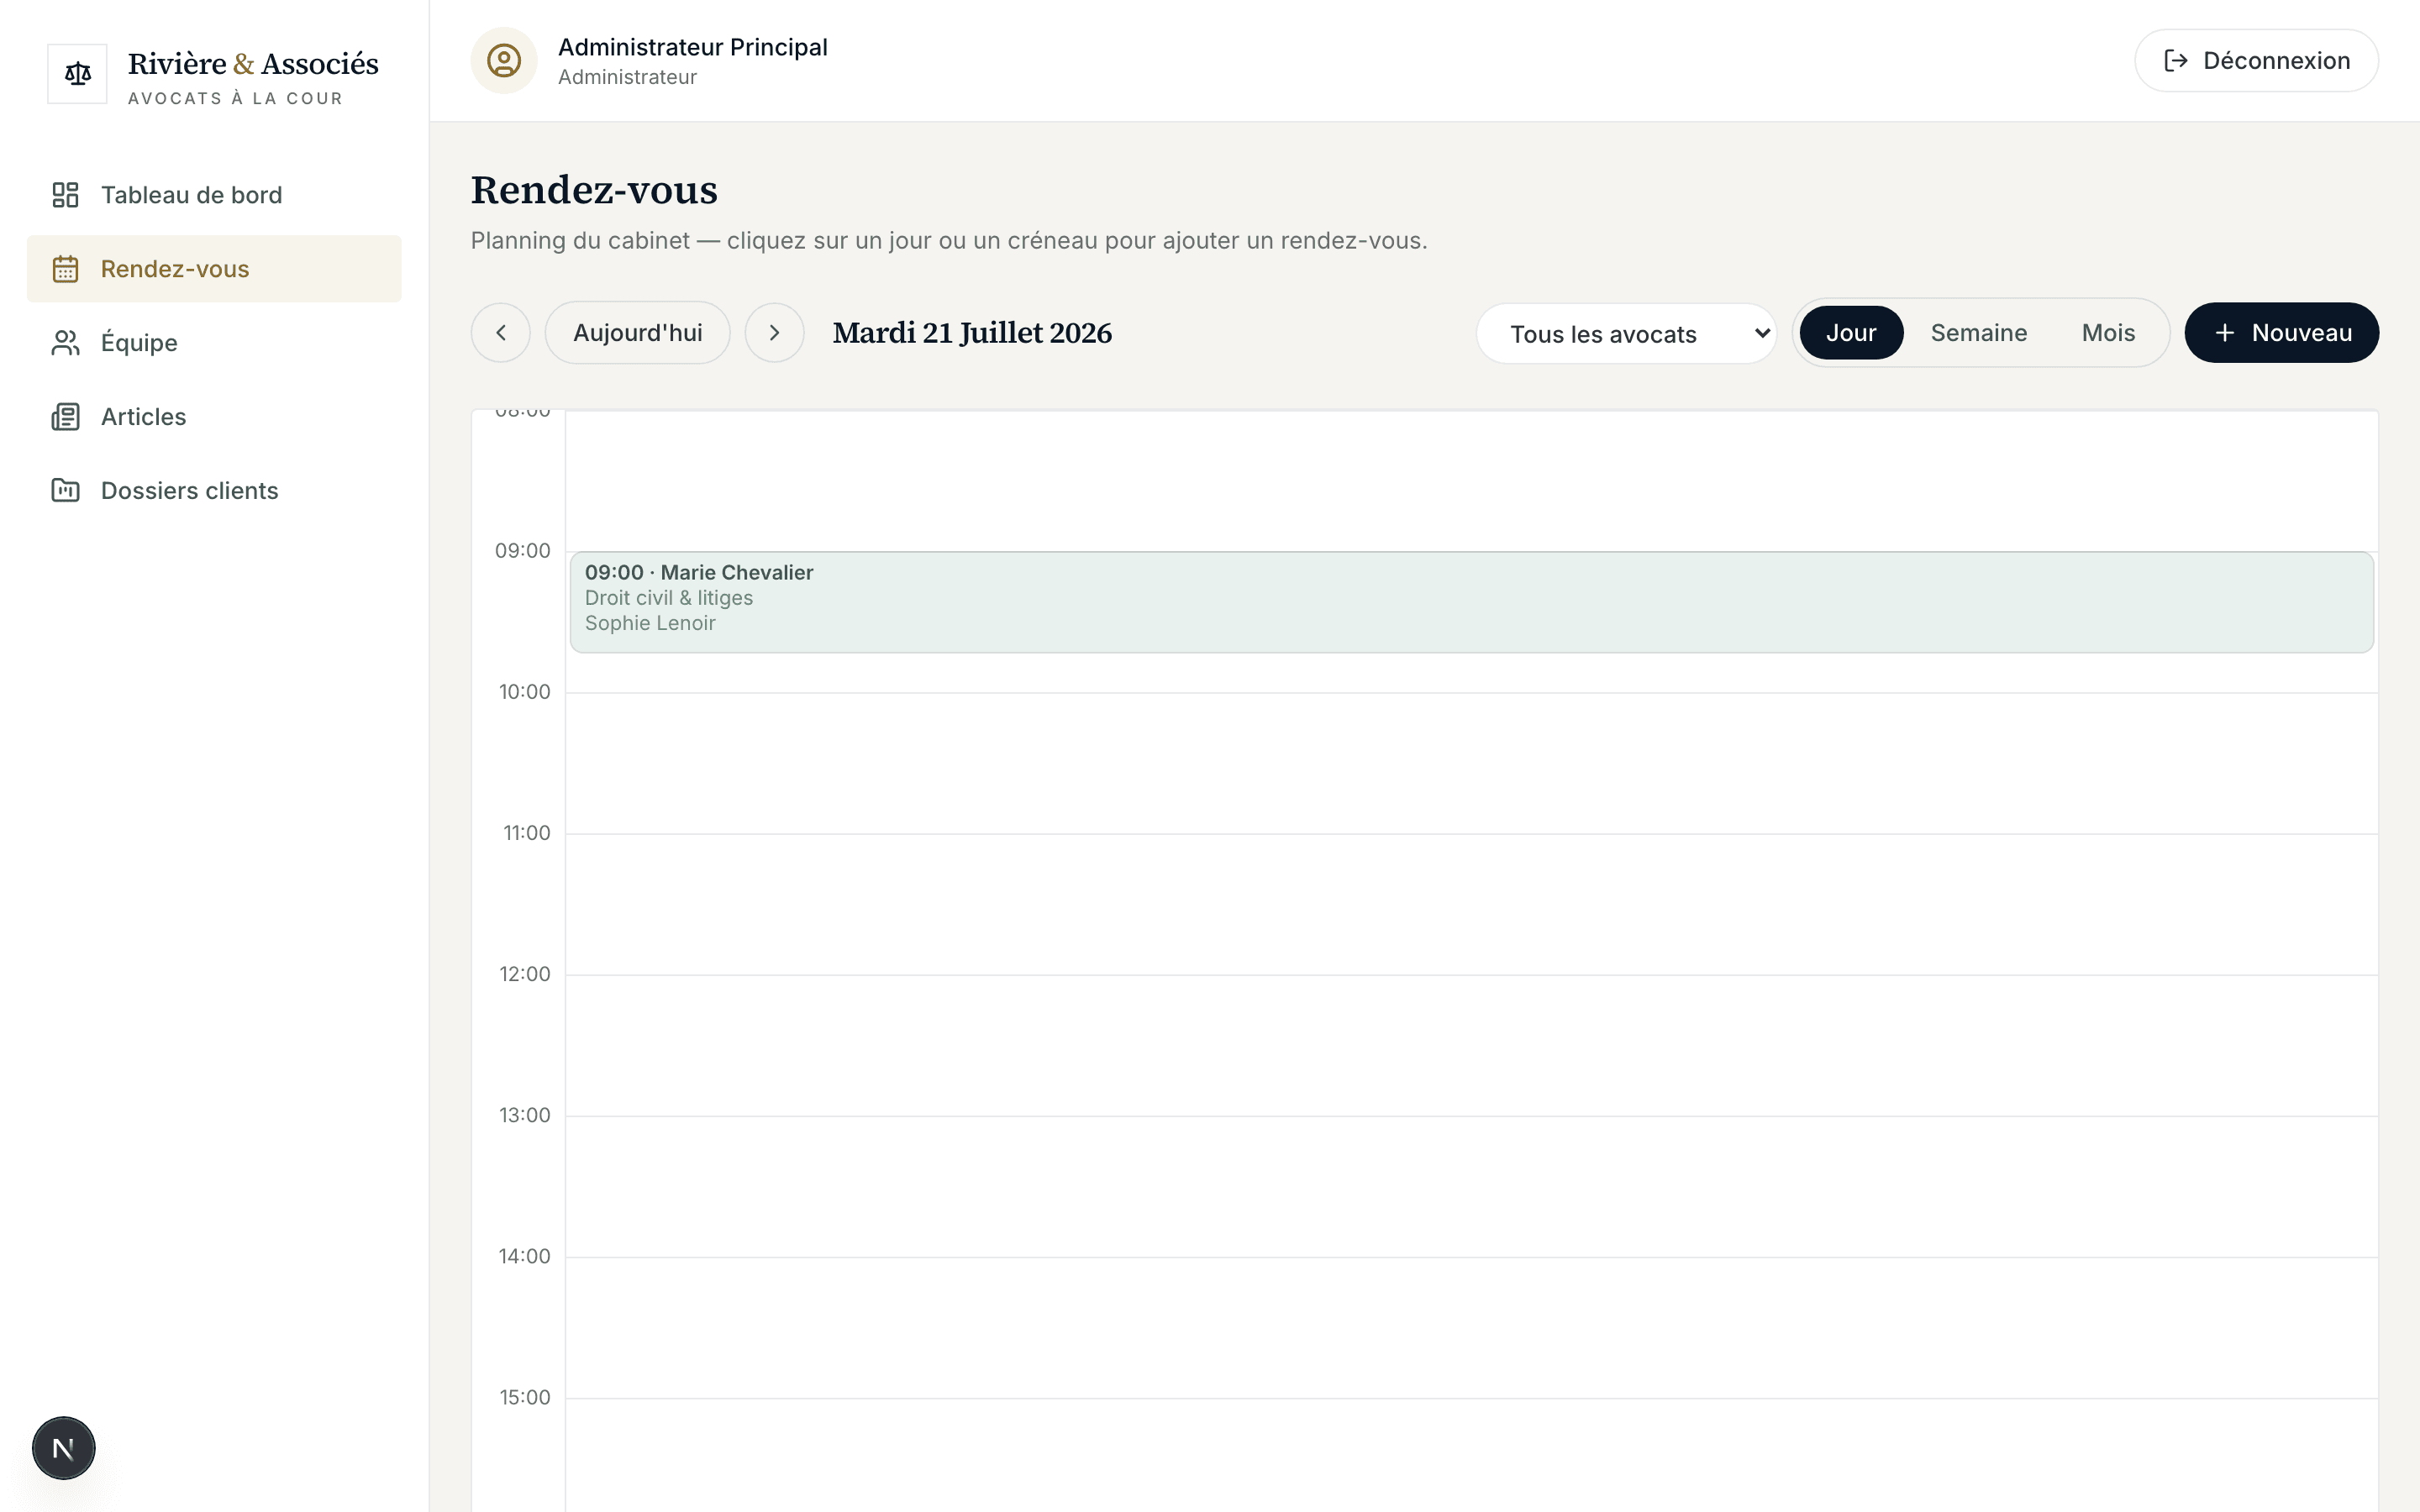Open Rendez-vous in sidebar
Screen dimensions: 2420x1512
click(214, 269)
